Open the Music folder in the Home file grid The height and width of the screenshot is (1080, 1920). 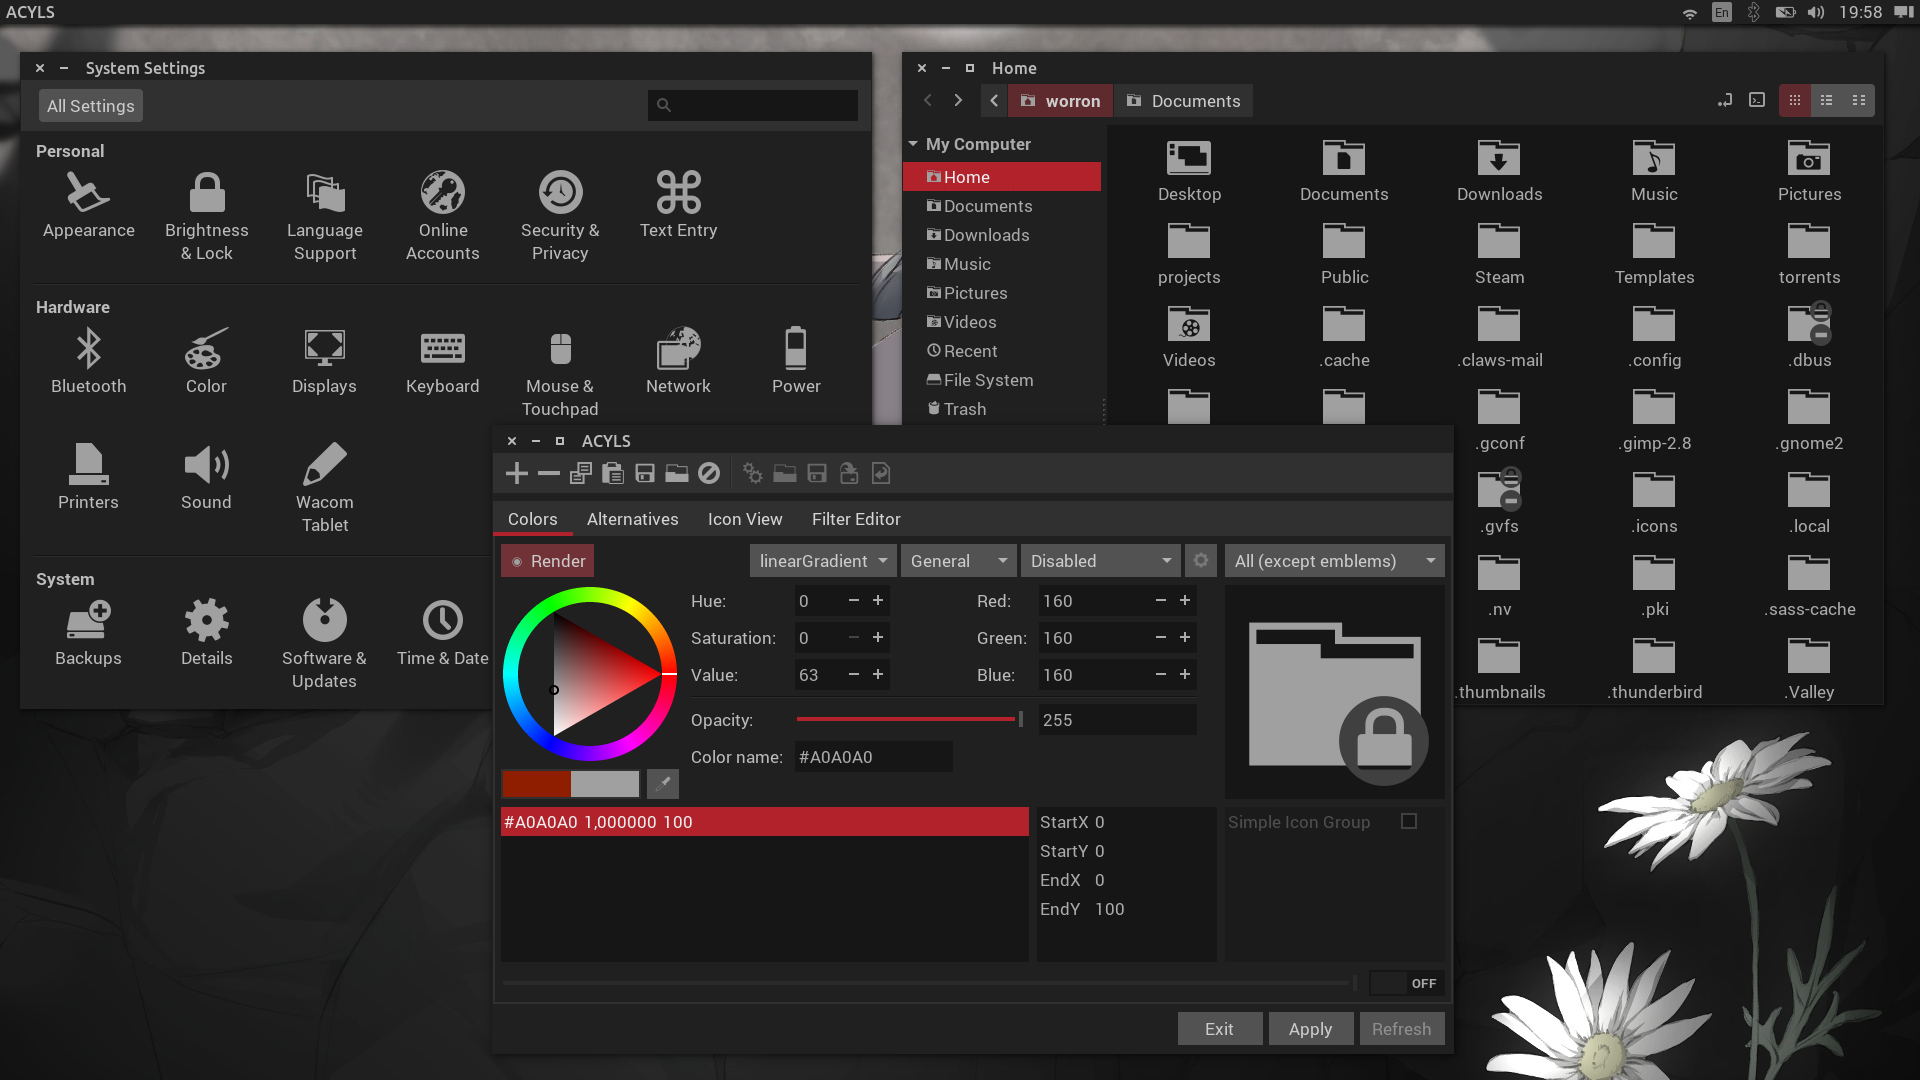1654,172
